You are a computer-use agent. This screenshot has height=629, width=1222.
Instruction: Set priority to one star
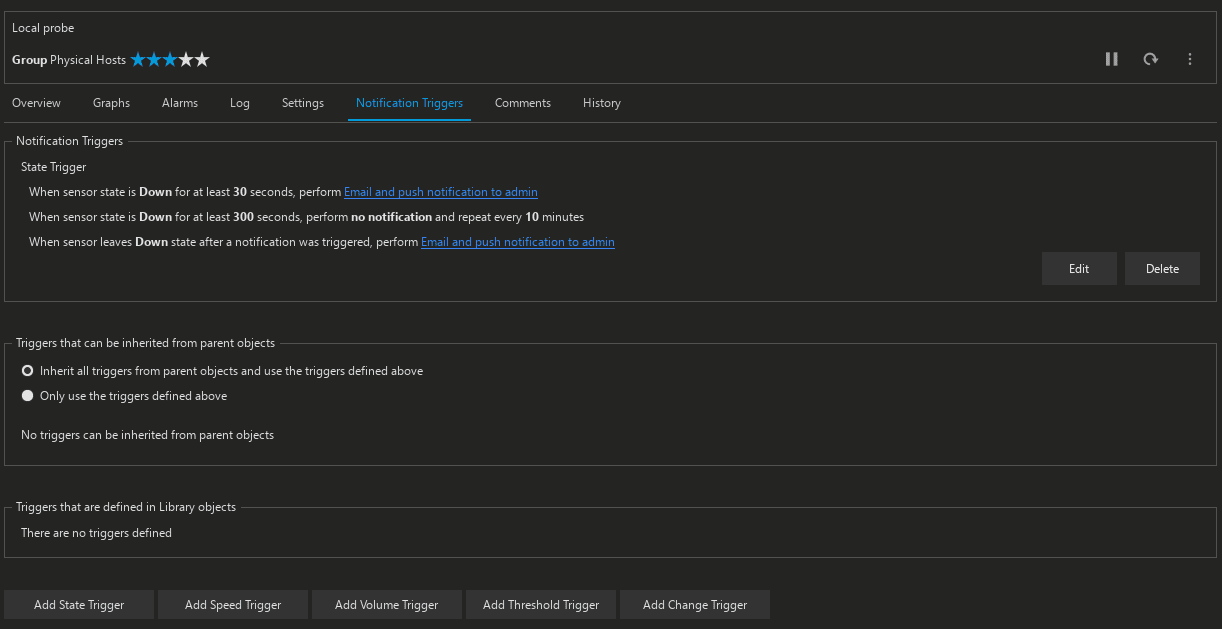click(138, 60)
